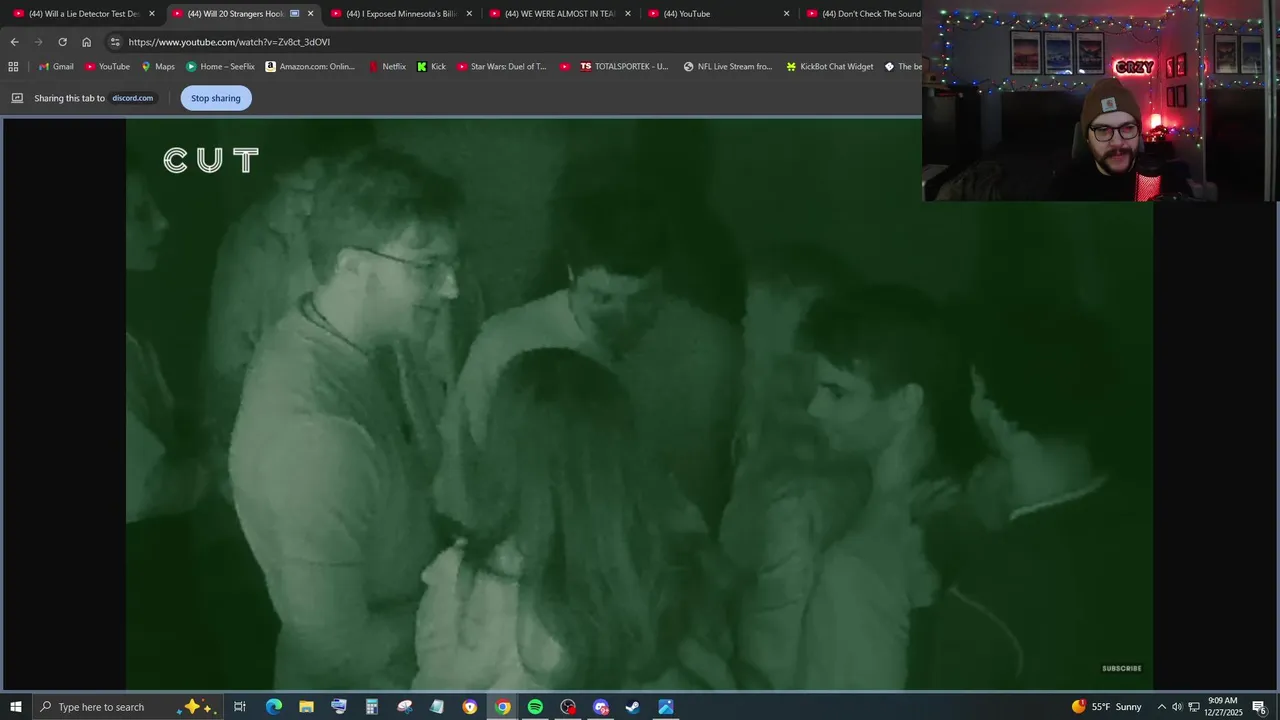
Task: Open the TOTALSPORTEK bookmark
Action: pyautogui.click(x=624, y=67)
